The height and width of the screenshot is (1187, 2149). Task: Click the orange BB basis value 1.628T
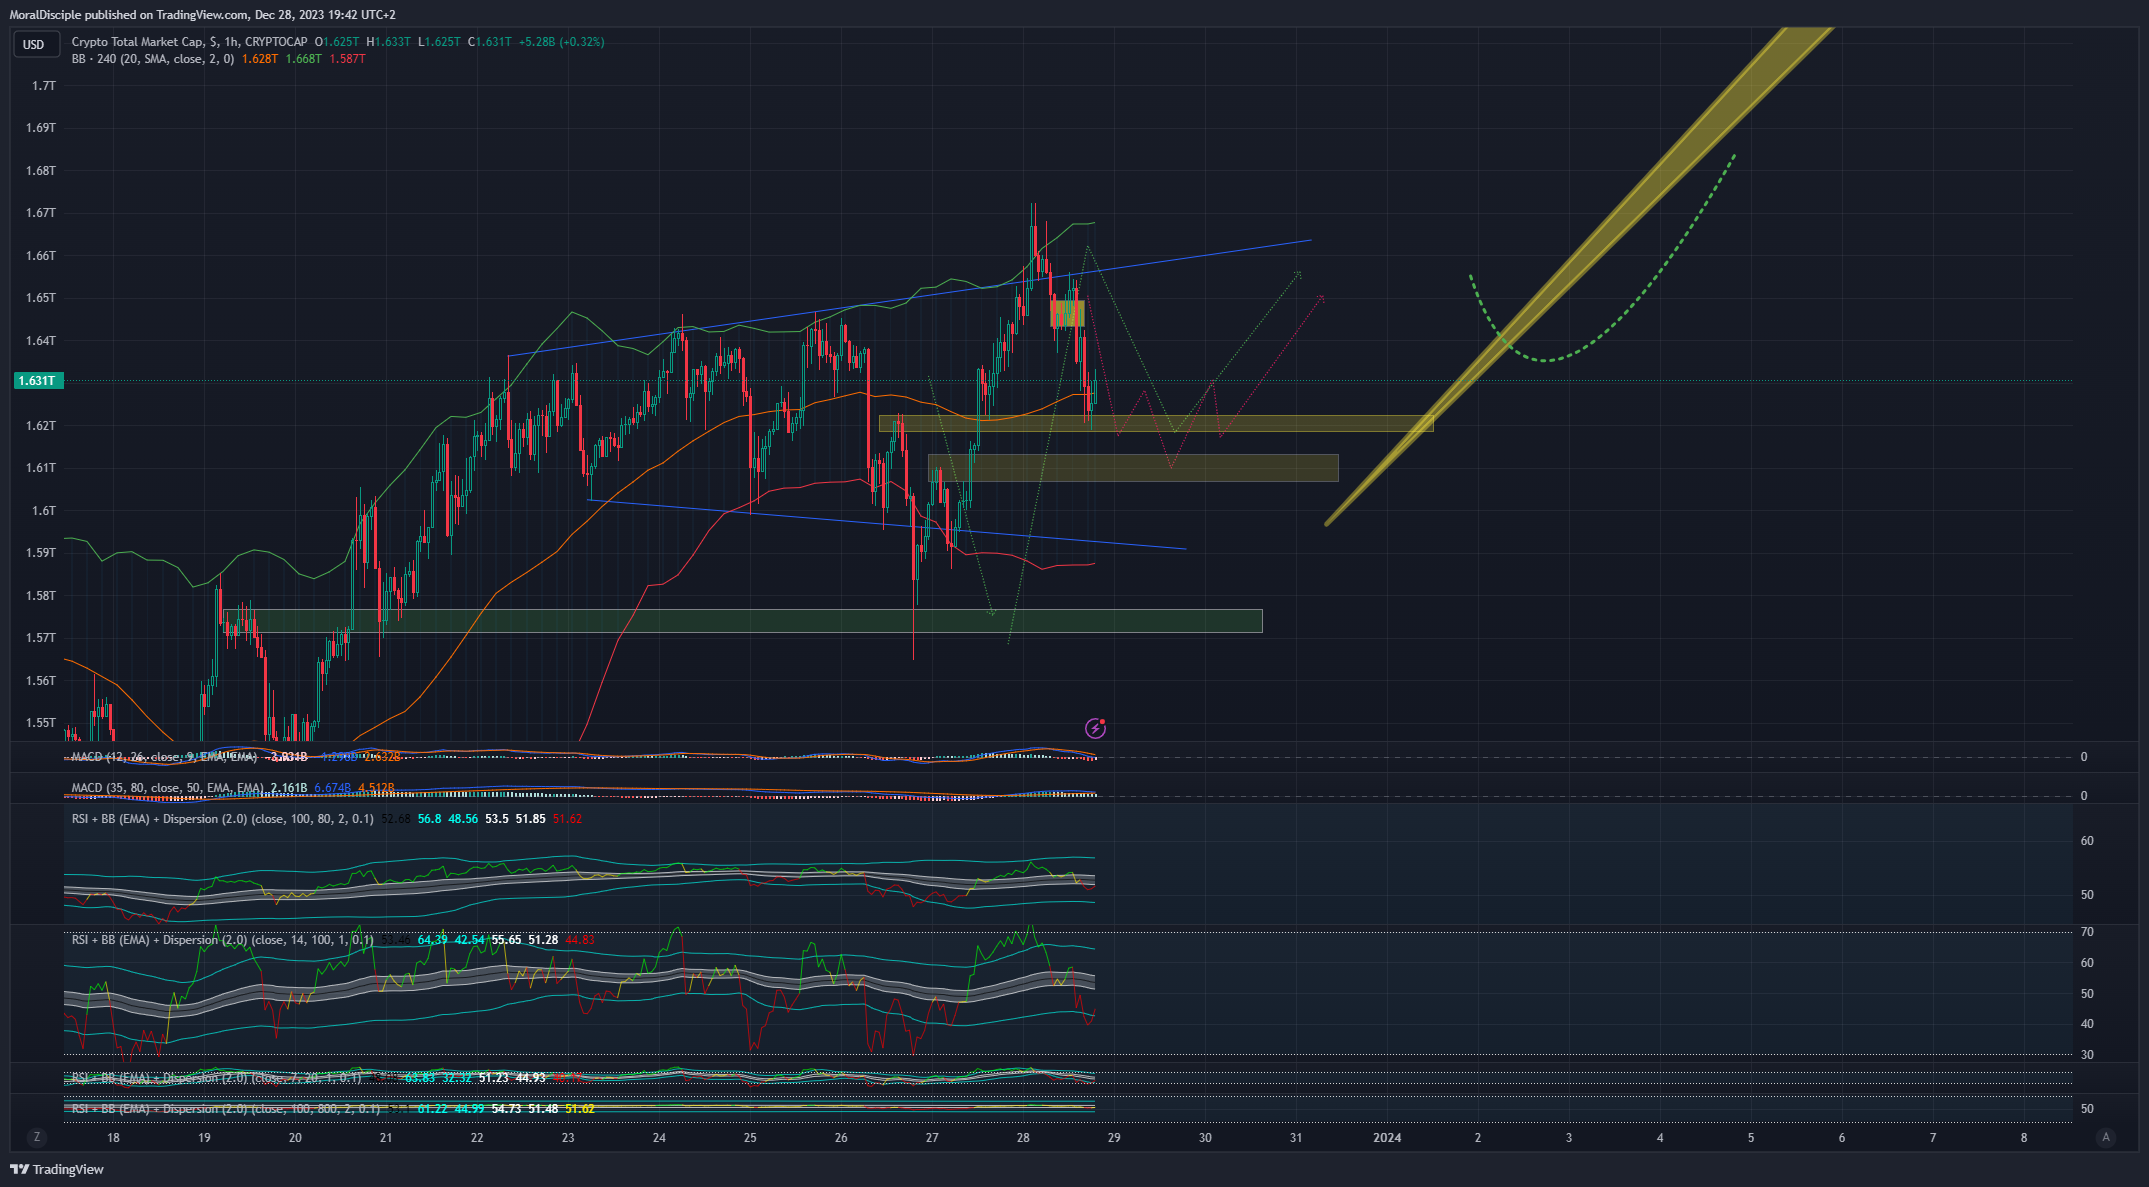pyautogui.click(x=260, y=59)
